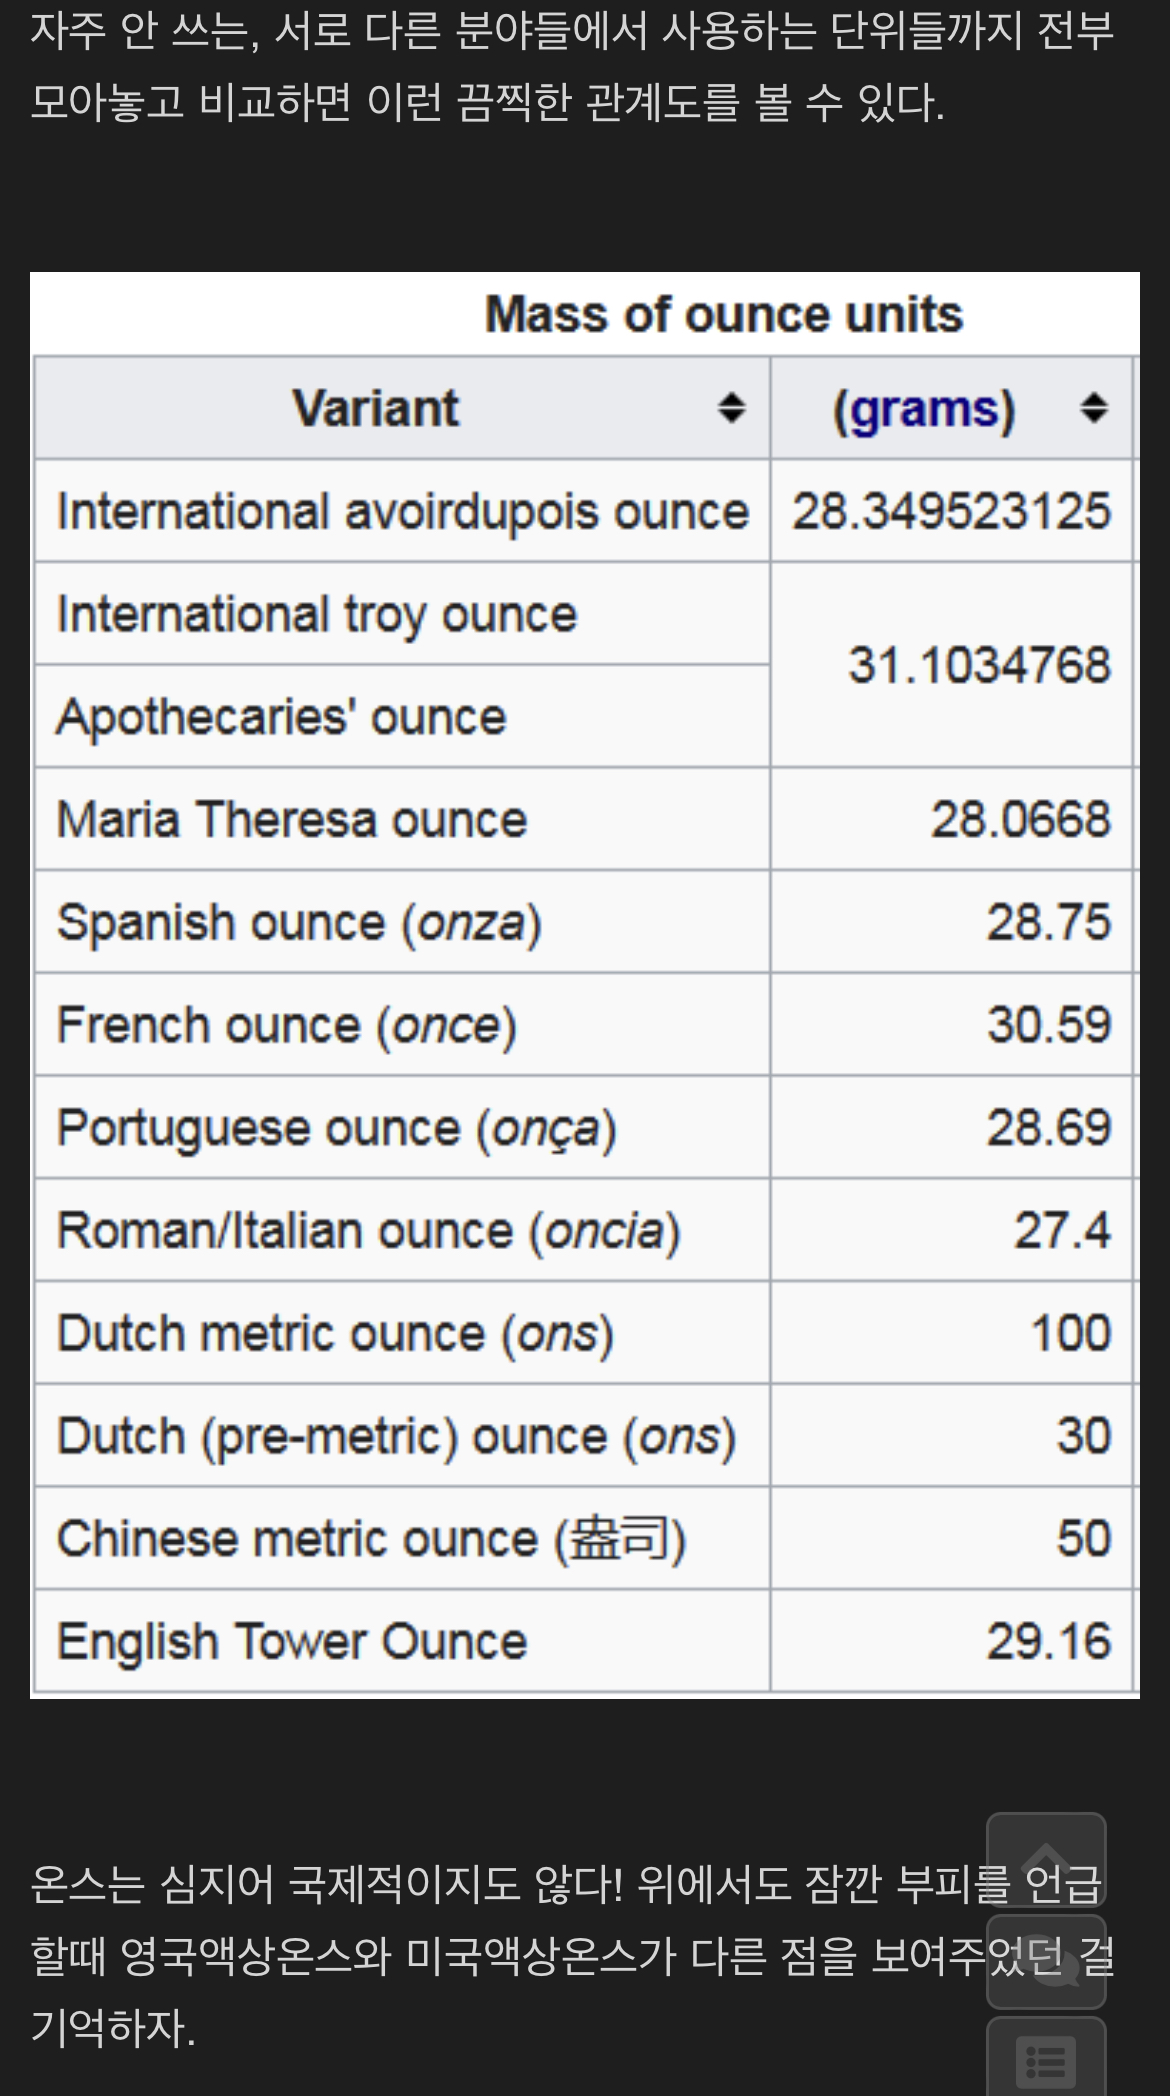
Task: Select the English Tower Ounce row
Action: coord(584,1641)
